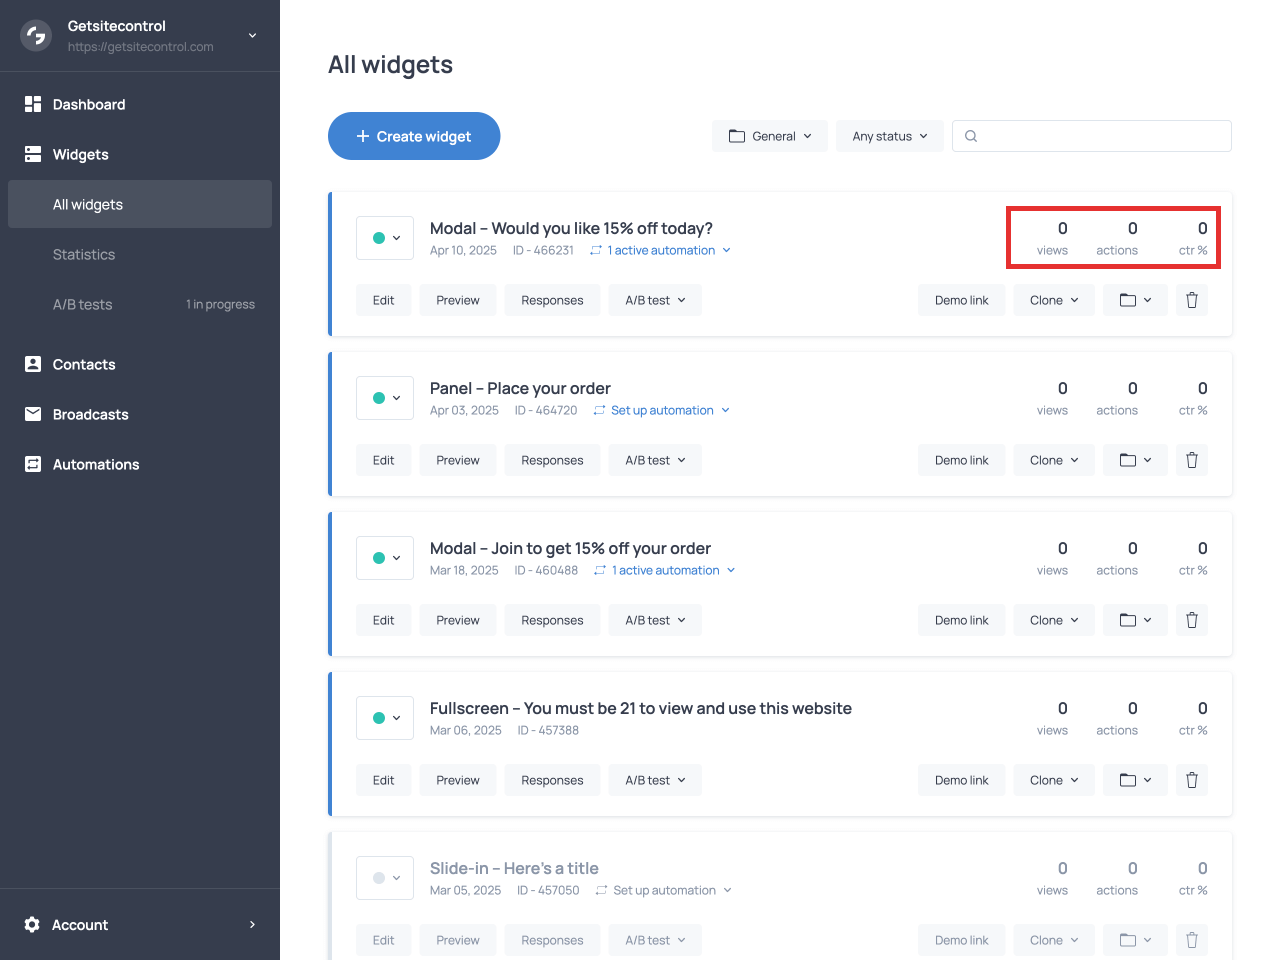1280x960 pixels.
Task: Toggle status of Panel – Place your order widget
Action: coord(385,398)
